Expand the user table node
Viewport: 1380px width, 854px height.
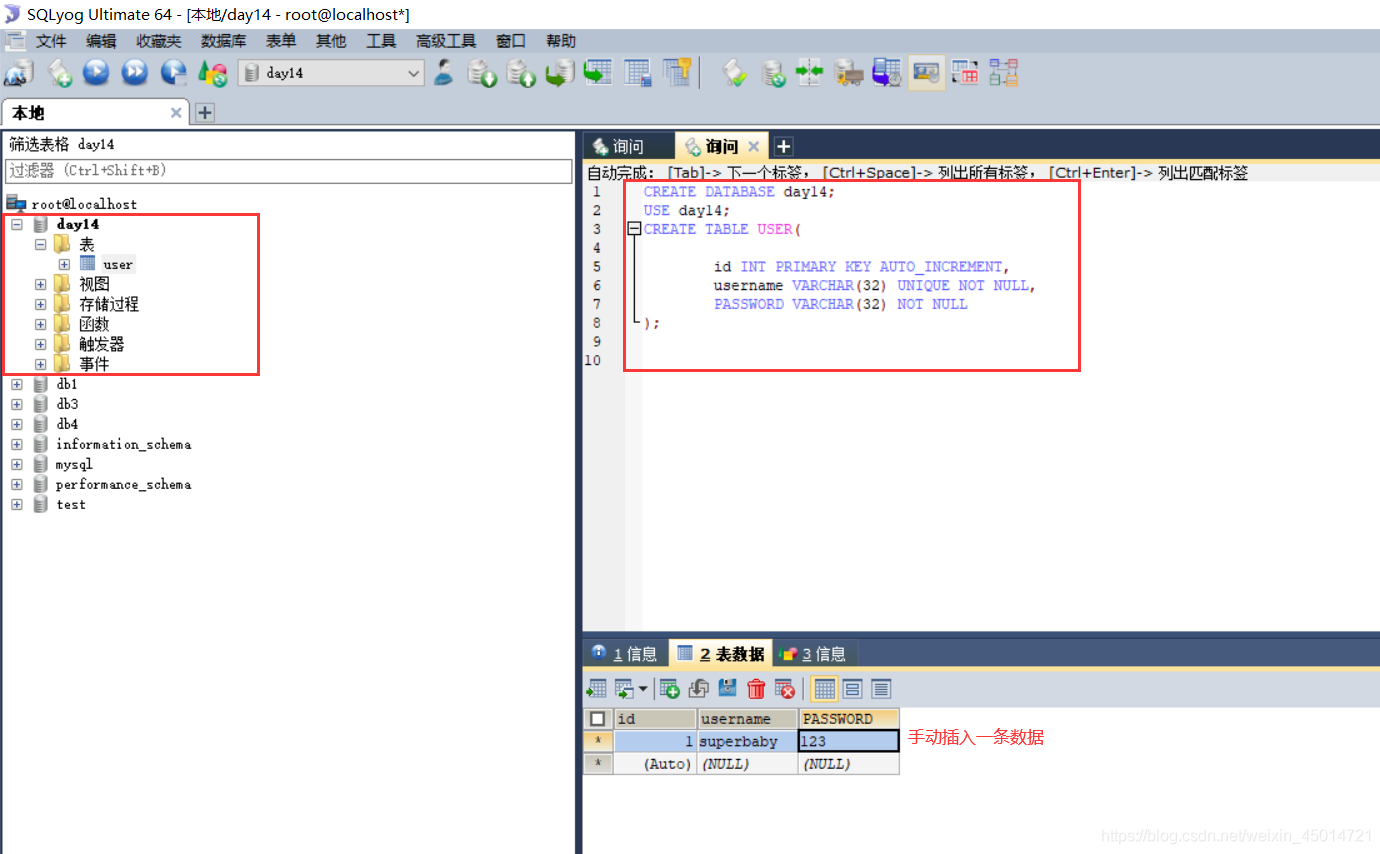[65, 264]
